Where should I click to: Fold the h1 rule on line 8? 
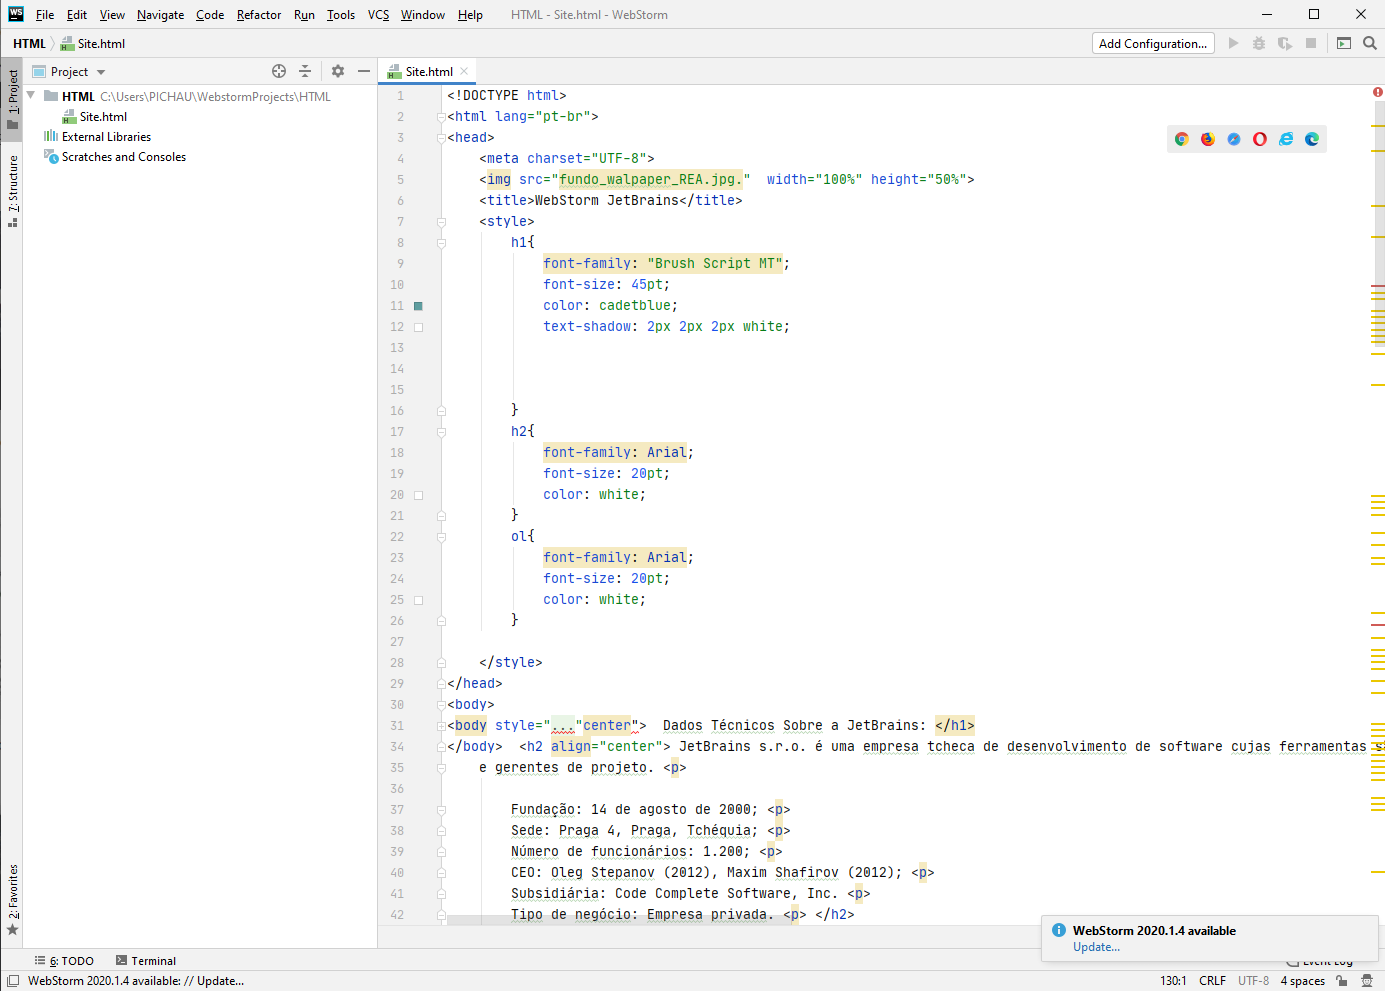click(x=441, y=243)
